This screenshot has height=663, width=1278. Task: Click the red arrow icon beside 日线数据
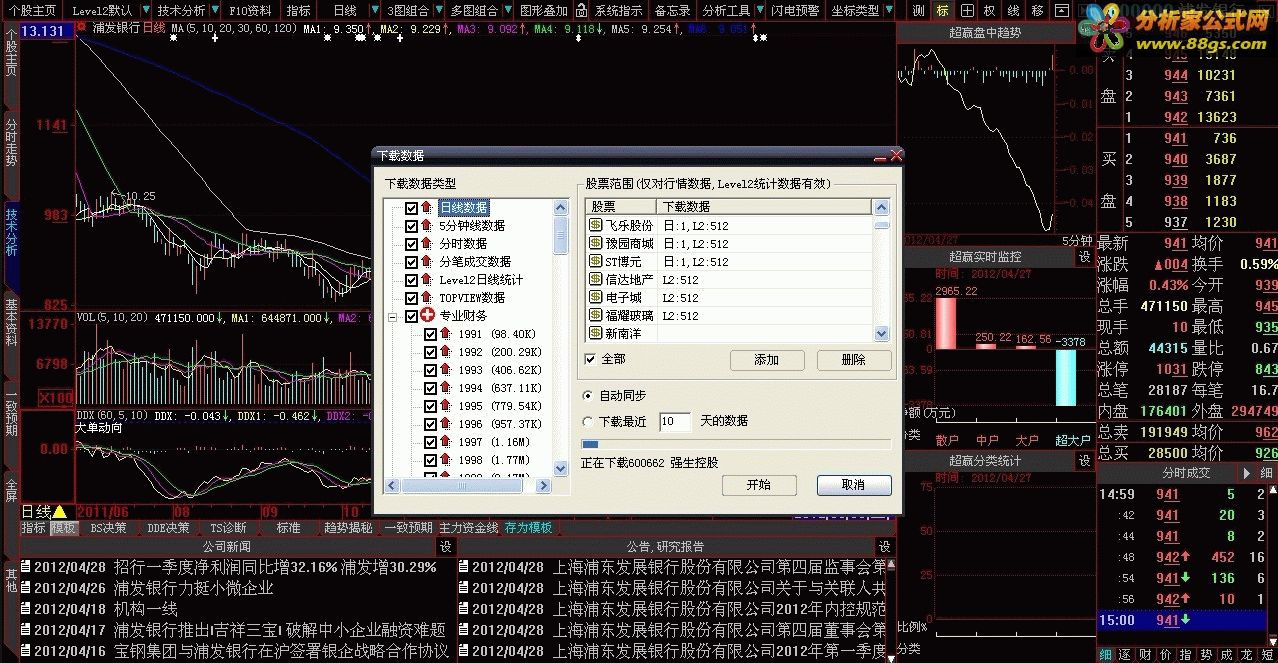[427, 208]
